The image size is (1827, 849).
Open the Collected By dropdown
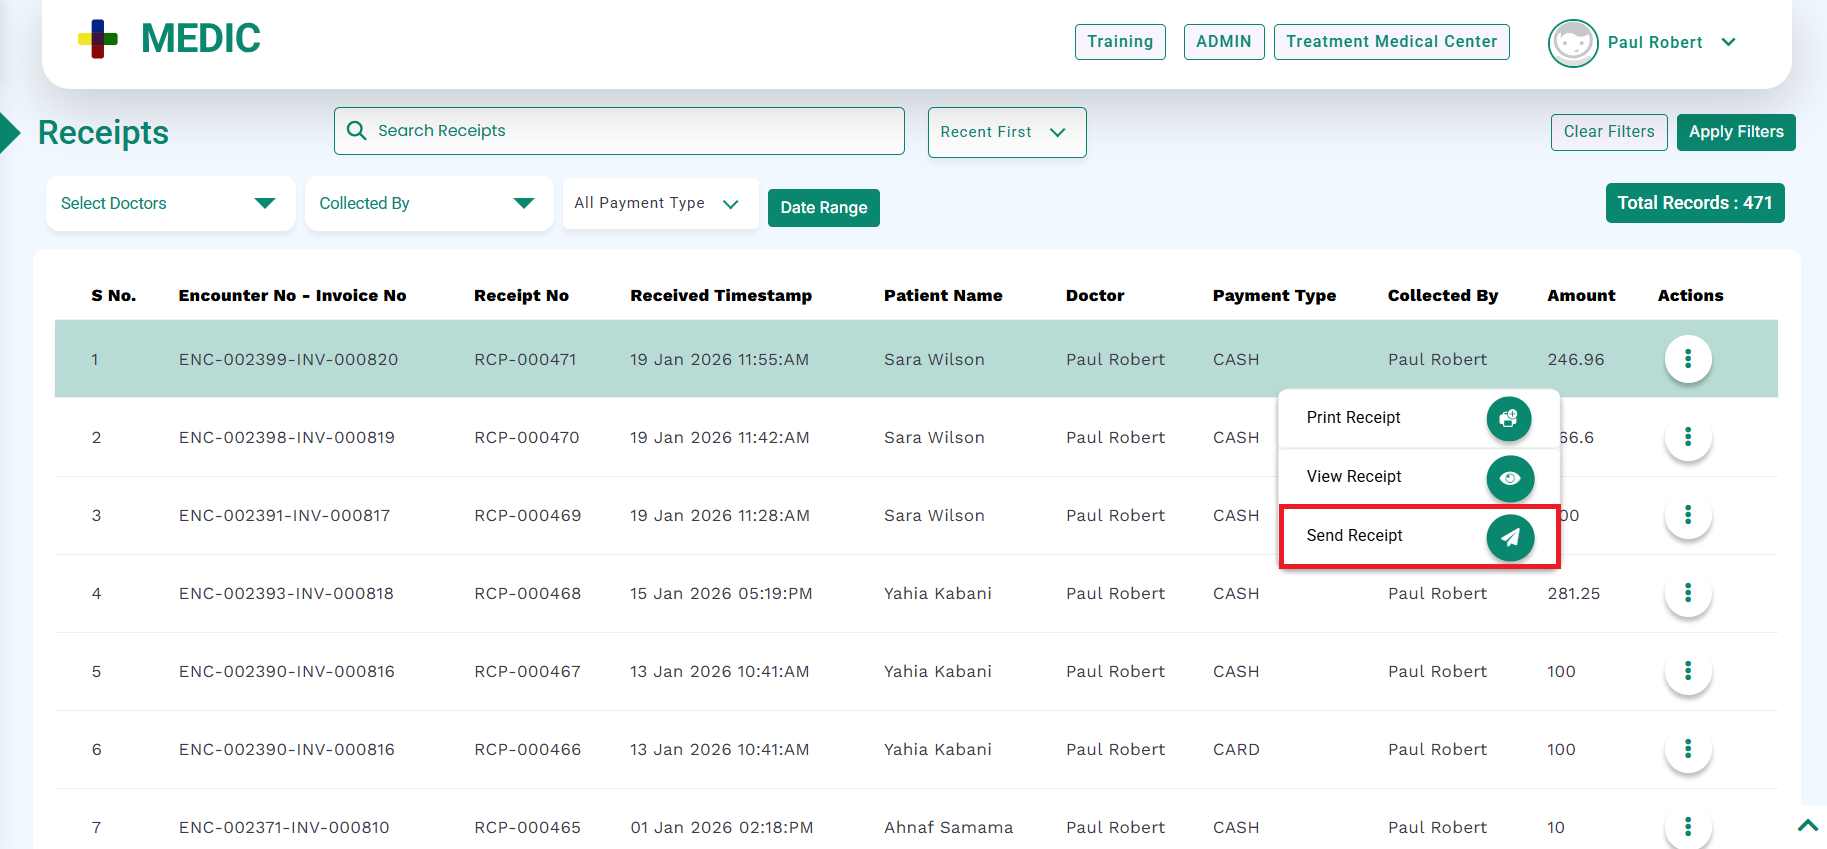[x=428, y=203]
